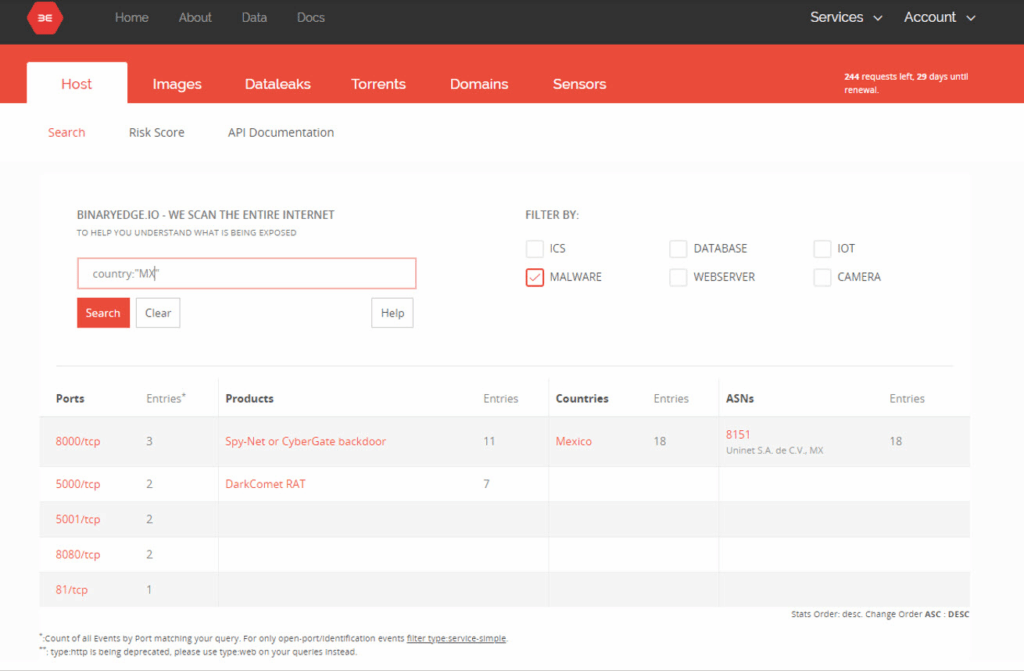This screenshot has height=671, width=1024.
Task: Click the ASNs column header
Action: [740, 399]
